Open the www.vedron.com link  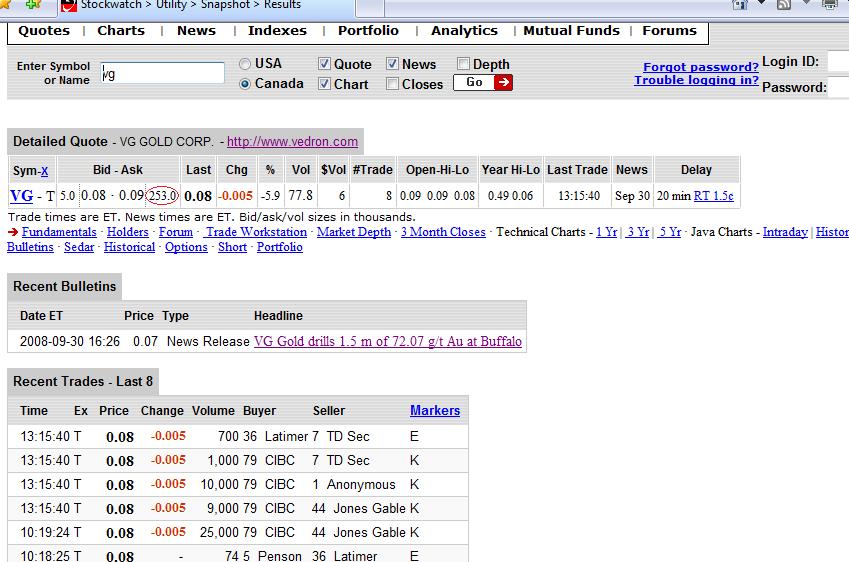(x=292, y=142)
